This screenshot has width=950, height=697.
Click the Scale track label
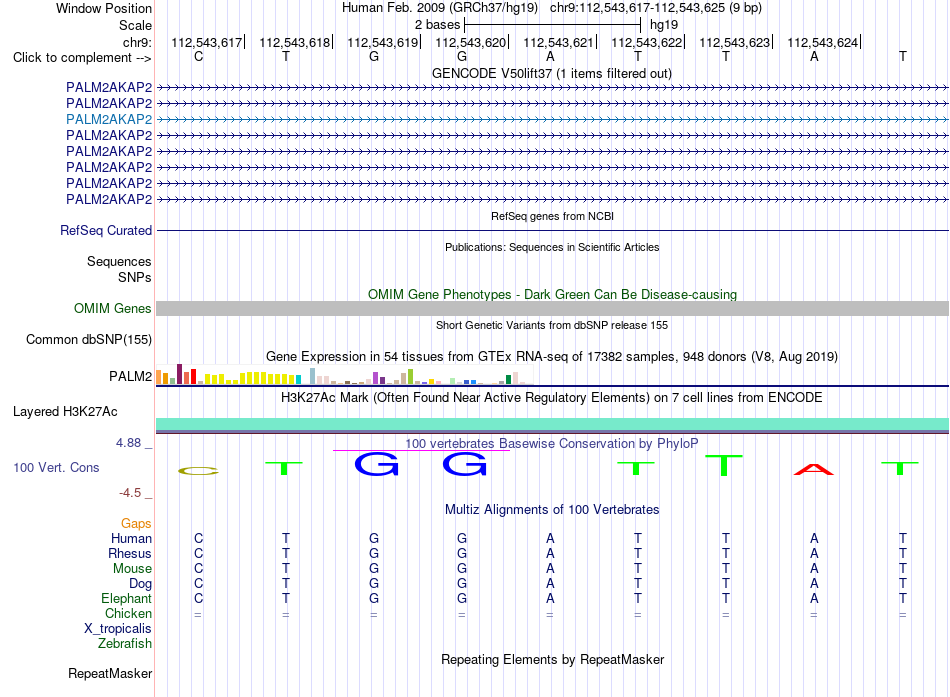[135, 25]
